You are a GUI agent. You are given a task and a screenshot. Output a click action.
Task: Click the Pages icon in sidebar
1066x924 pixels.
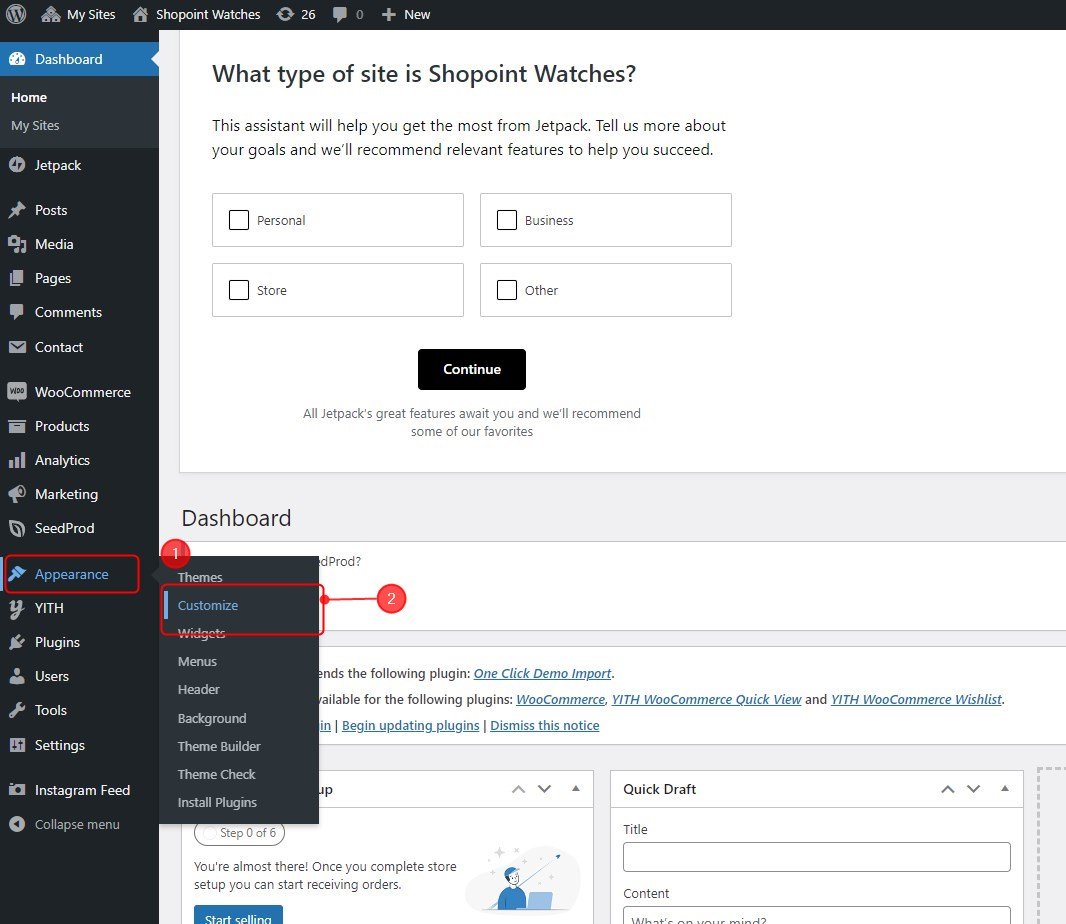point(17,278)
